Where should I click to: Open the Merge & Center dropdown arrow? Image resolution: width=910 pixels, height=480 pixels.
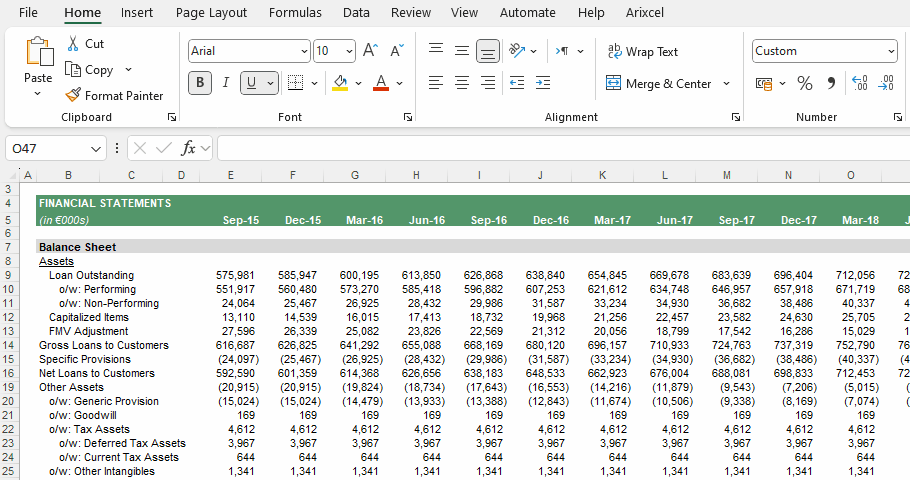tap(726, 84)
